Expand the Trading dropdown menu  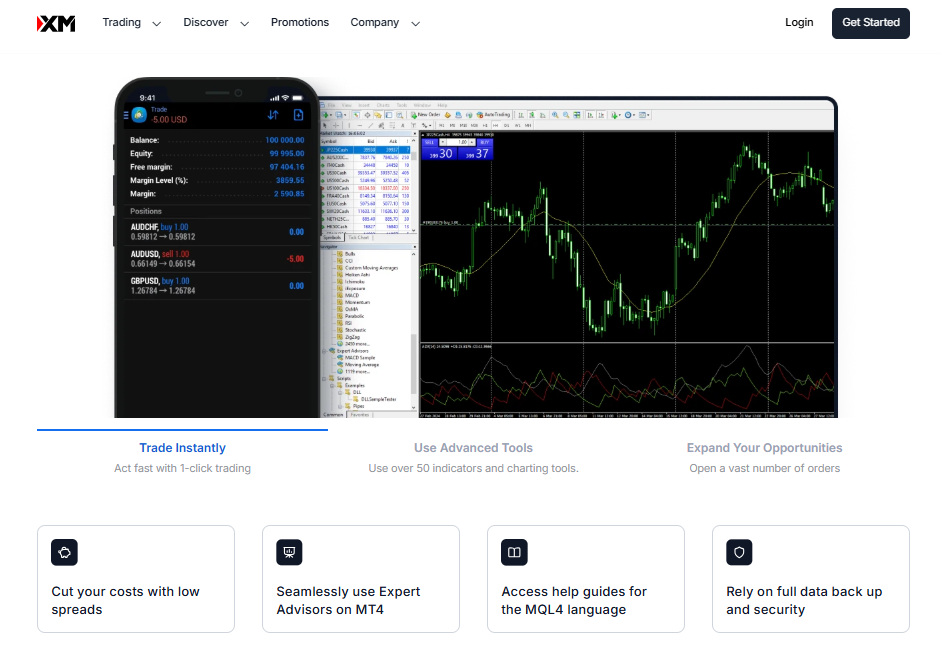[131, 23]
